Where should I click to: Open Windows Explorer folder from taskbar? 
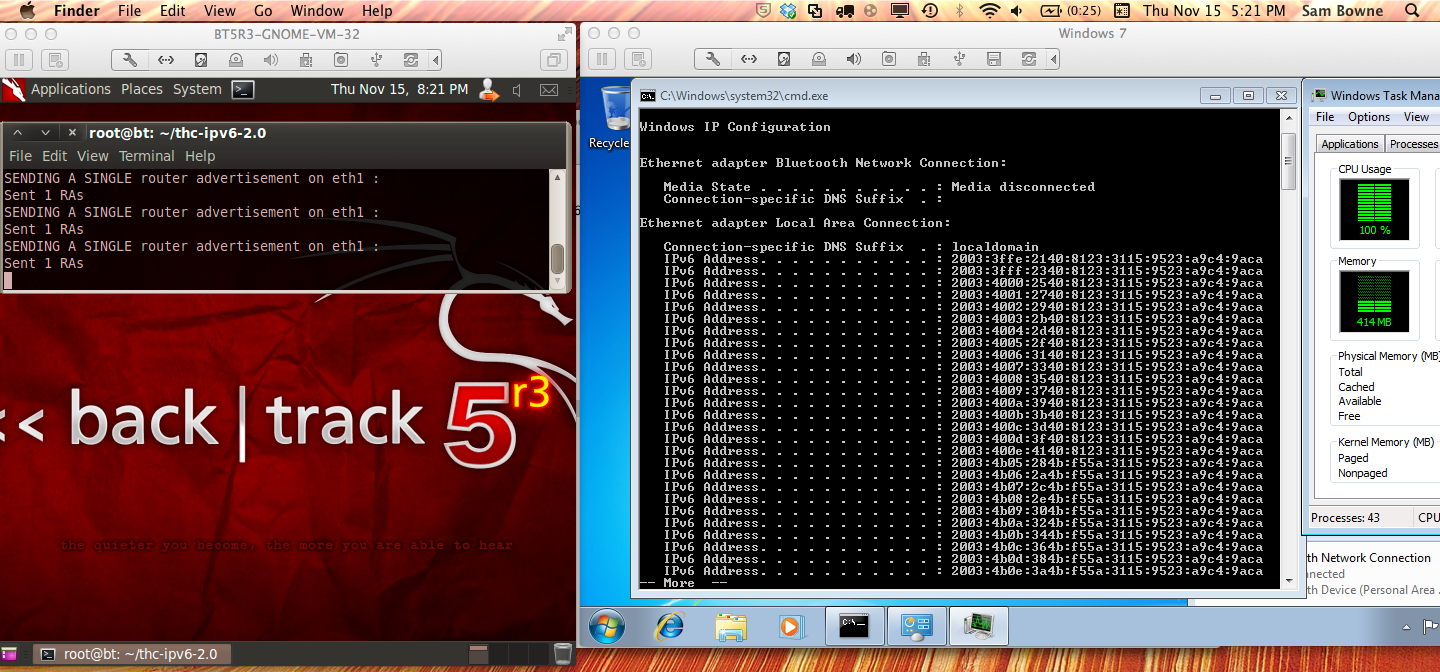731,626
